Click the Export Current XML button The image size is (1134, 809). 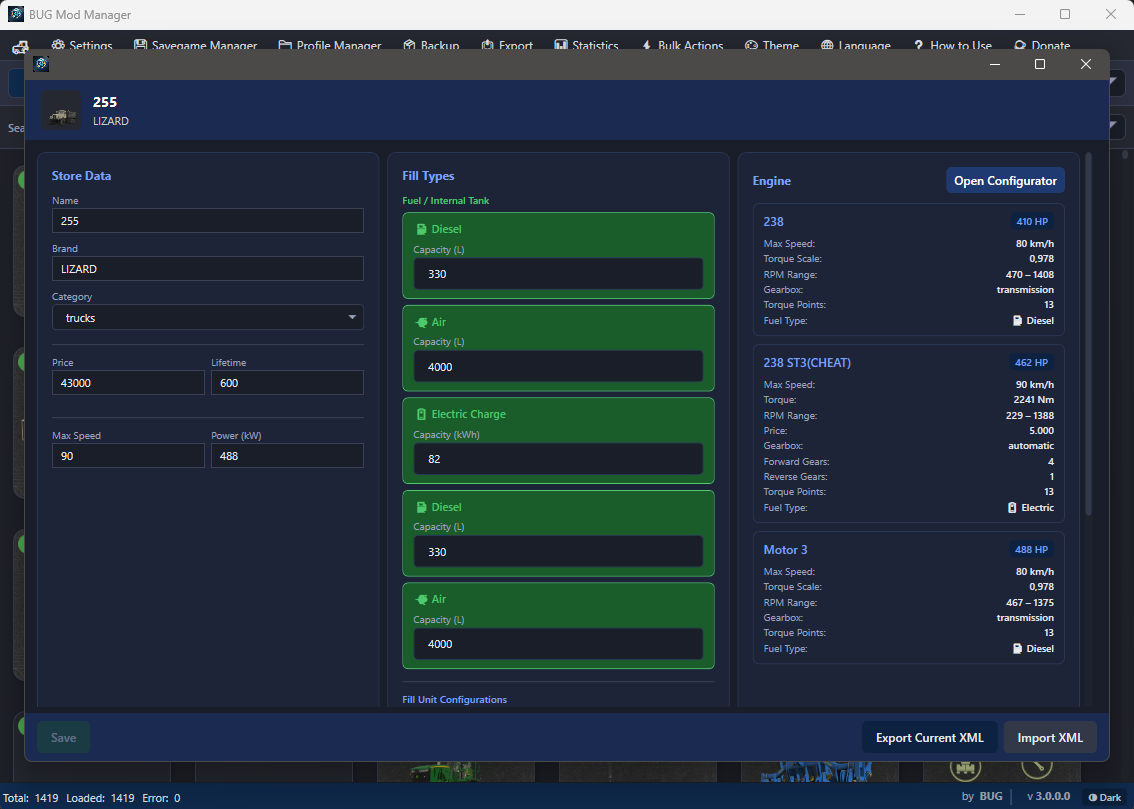(929, 738)
